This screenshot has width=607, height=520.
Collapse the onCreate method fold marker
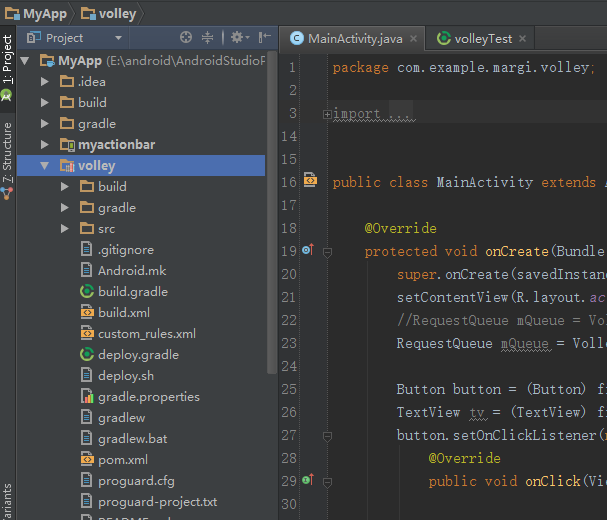pos(328,253)
